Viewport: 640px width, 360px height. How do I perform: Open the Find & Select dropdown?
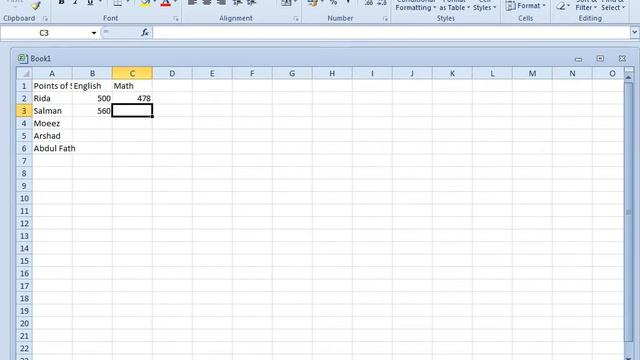tap(613, 5)
